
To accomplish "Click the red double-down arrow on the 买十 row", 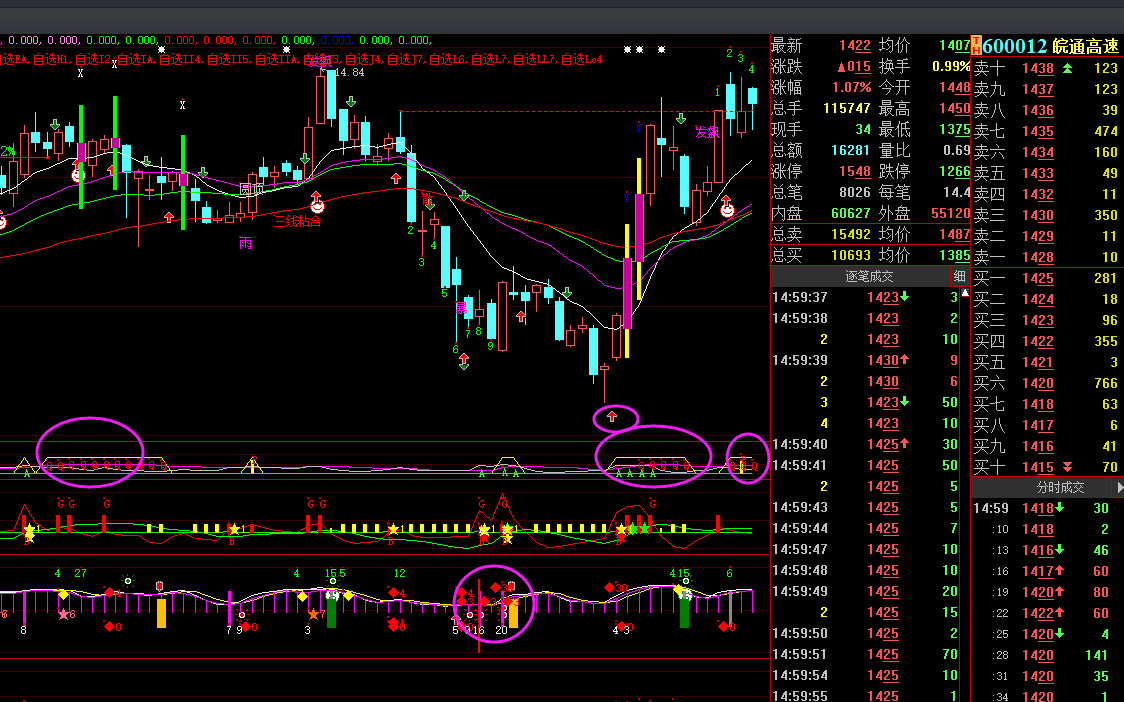I will coord(1067,467).
